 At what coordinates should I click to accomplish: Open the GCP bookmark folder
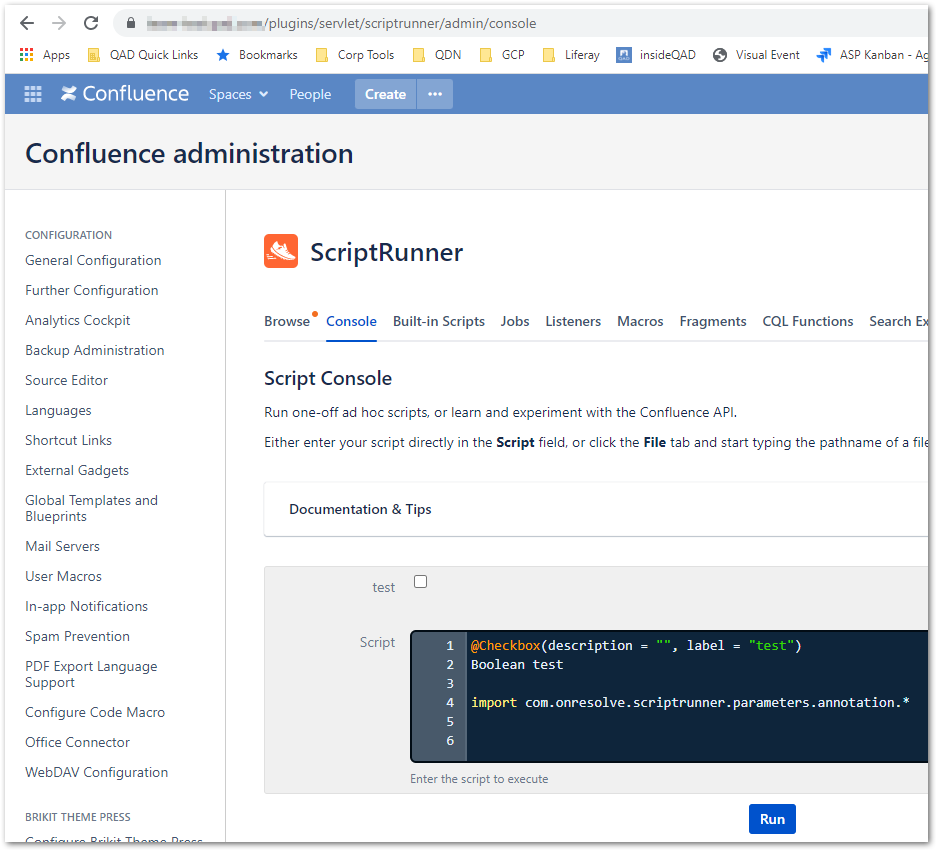tap(503, 55)
